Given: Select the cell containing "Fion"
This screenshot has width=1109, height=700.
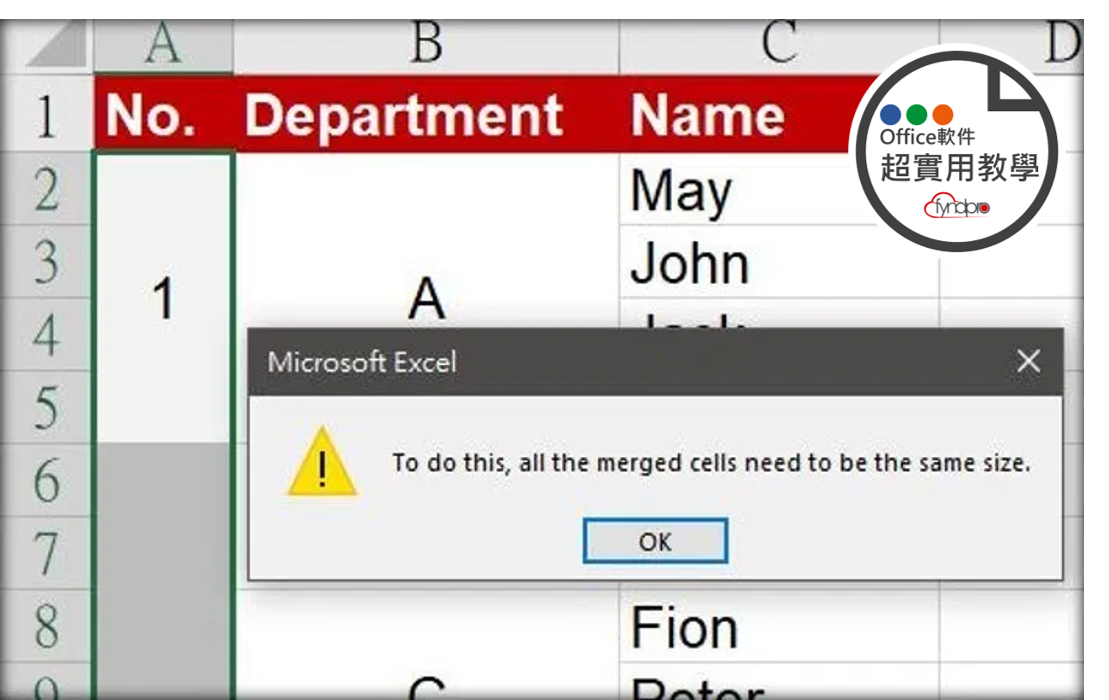Looking at the screenshot, I should point(779,626).
